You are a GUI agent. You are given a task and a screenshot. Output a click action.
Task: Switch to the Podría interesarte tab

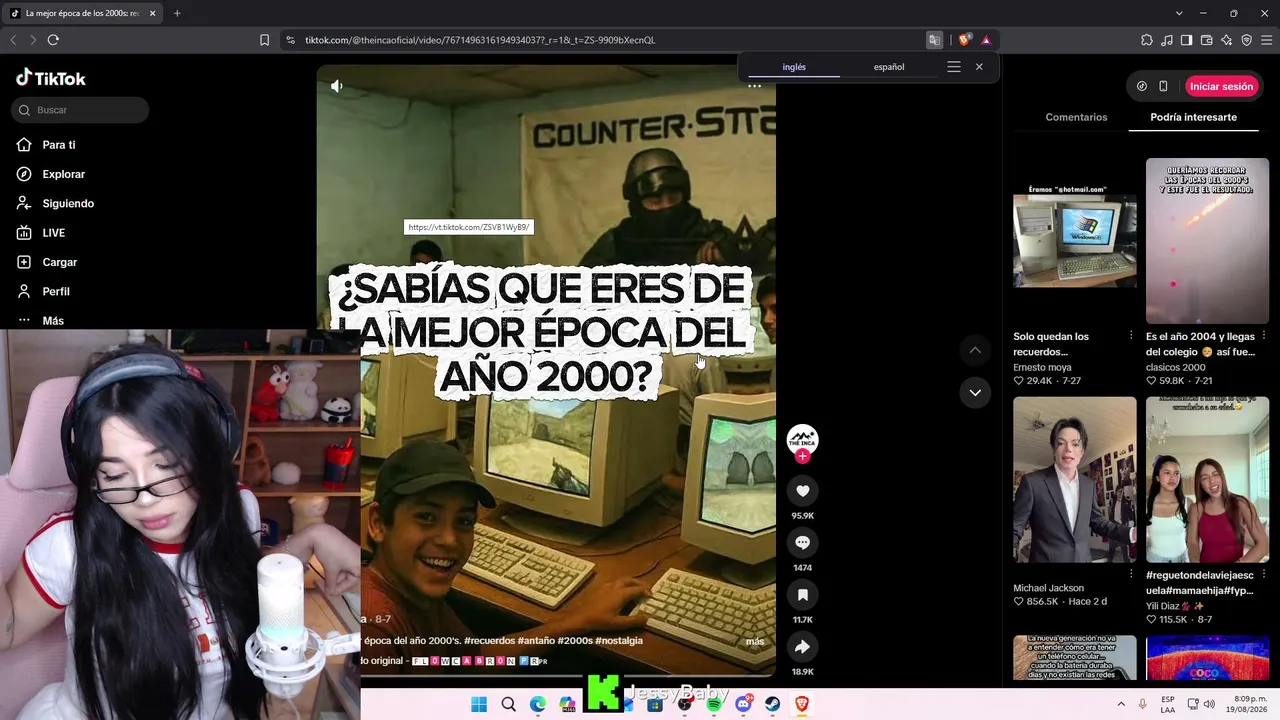tap(1193, 117)
